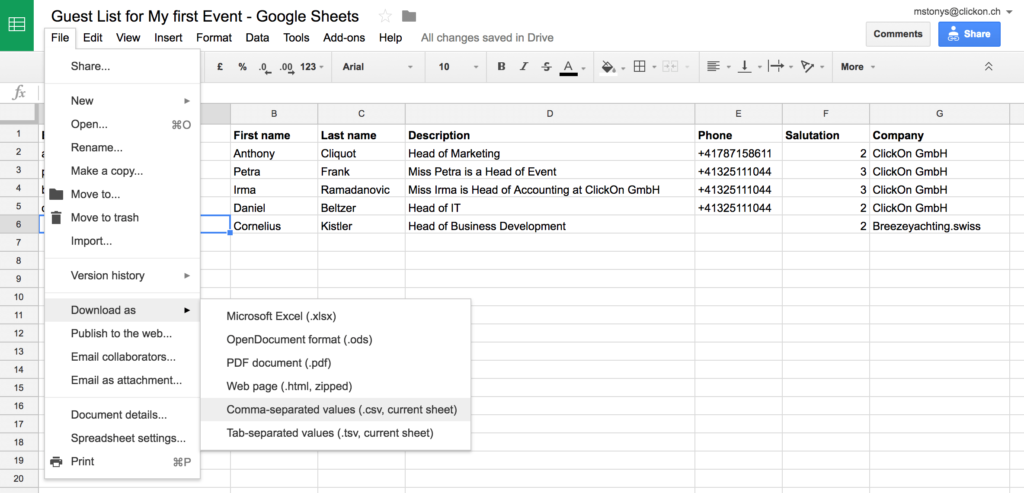Viewport: 1024px width, 493px height.
Task: Open the font size 10 dropdown
Action: click(458, 67)
